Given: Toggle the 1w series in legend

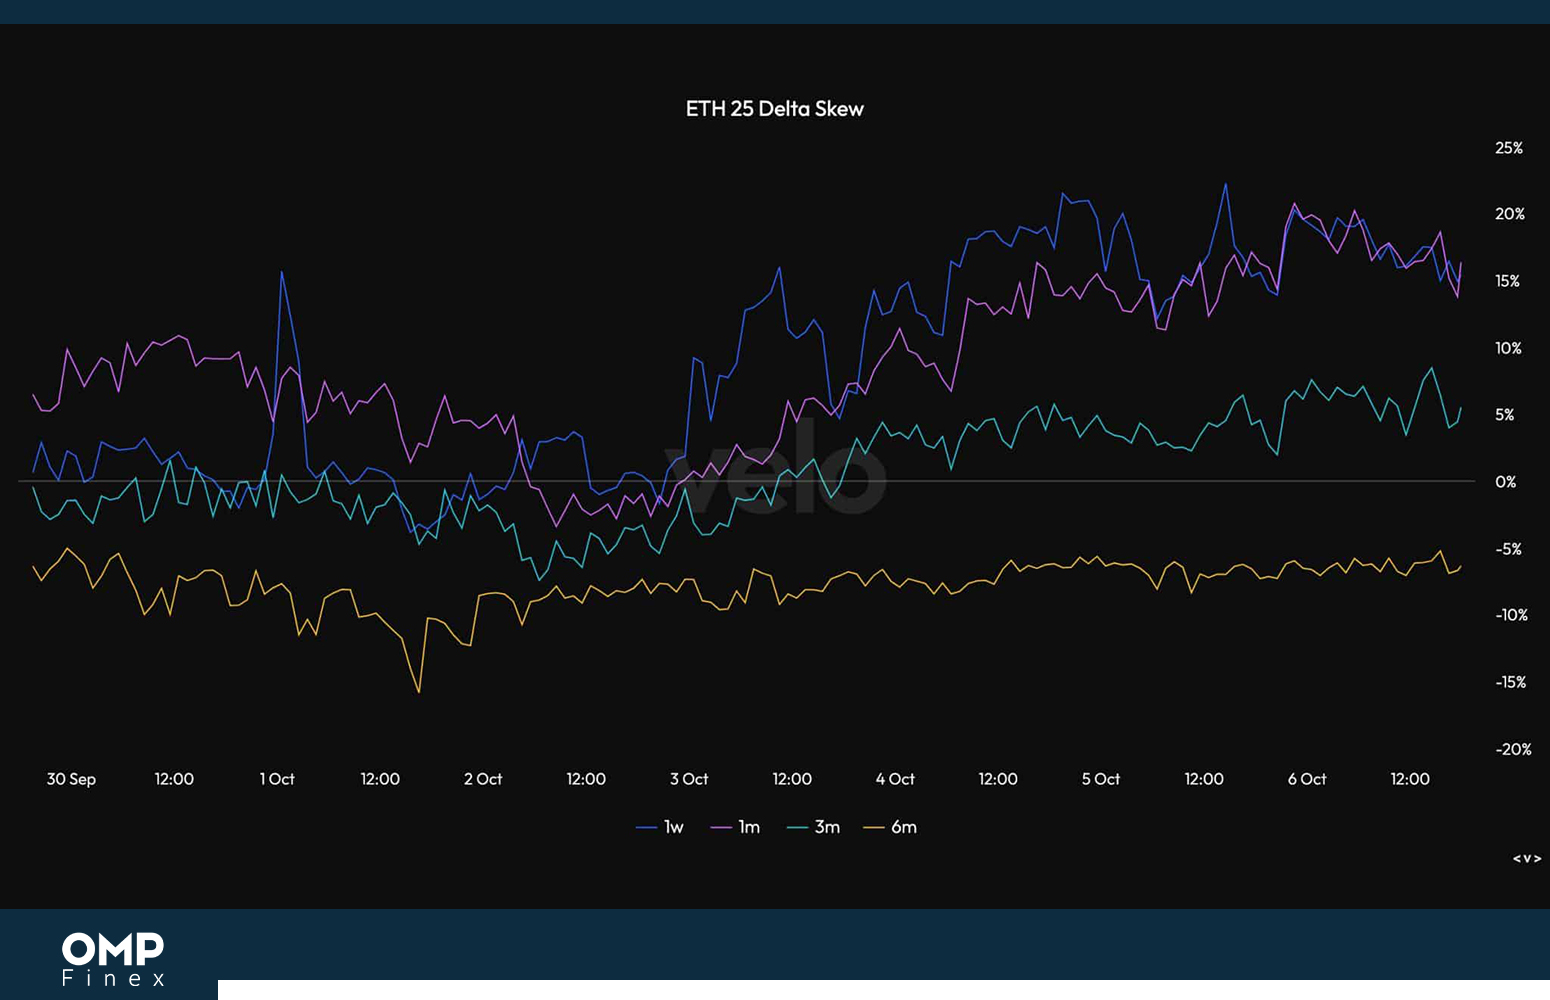Looking at the screenshot, I should pos(660,827).
